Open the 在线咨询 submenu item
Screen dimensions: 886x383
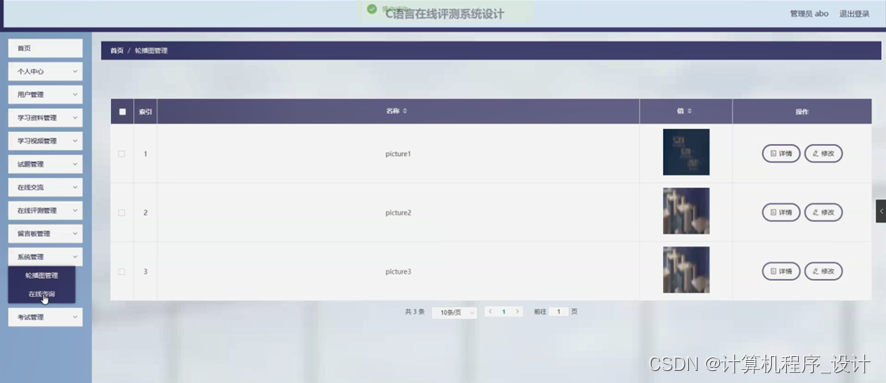pyautogui.click(x=42, y=294)
